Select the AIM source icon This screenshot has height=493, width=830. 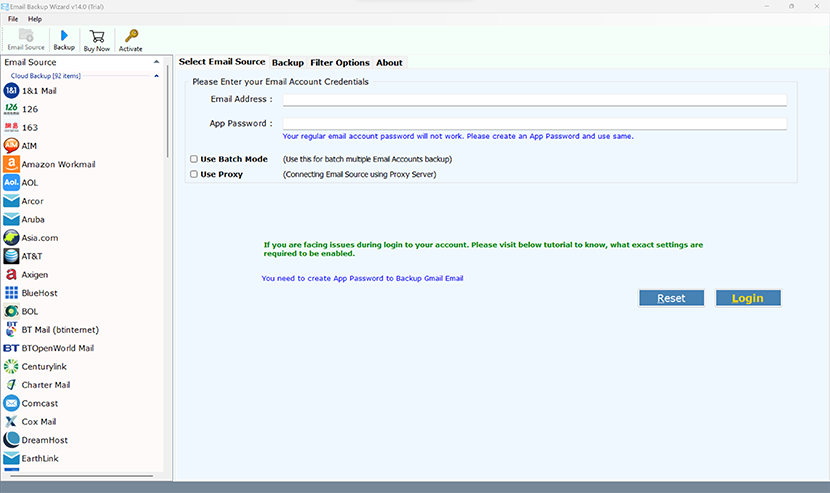[x=11, y=146]
